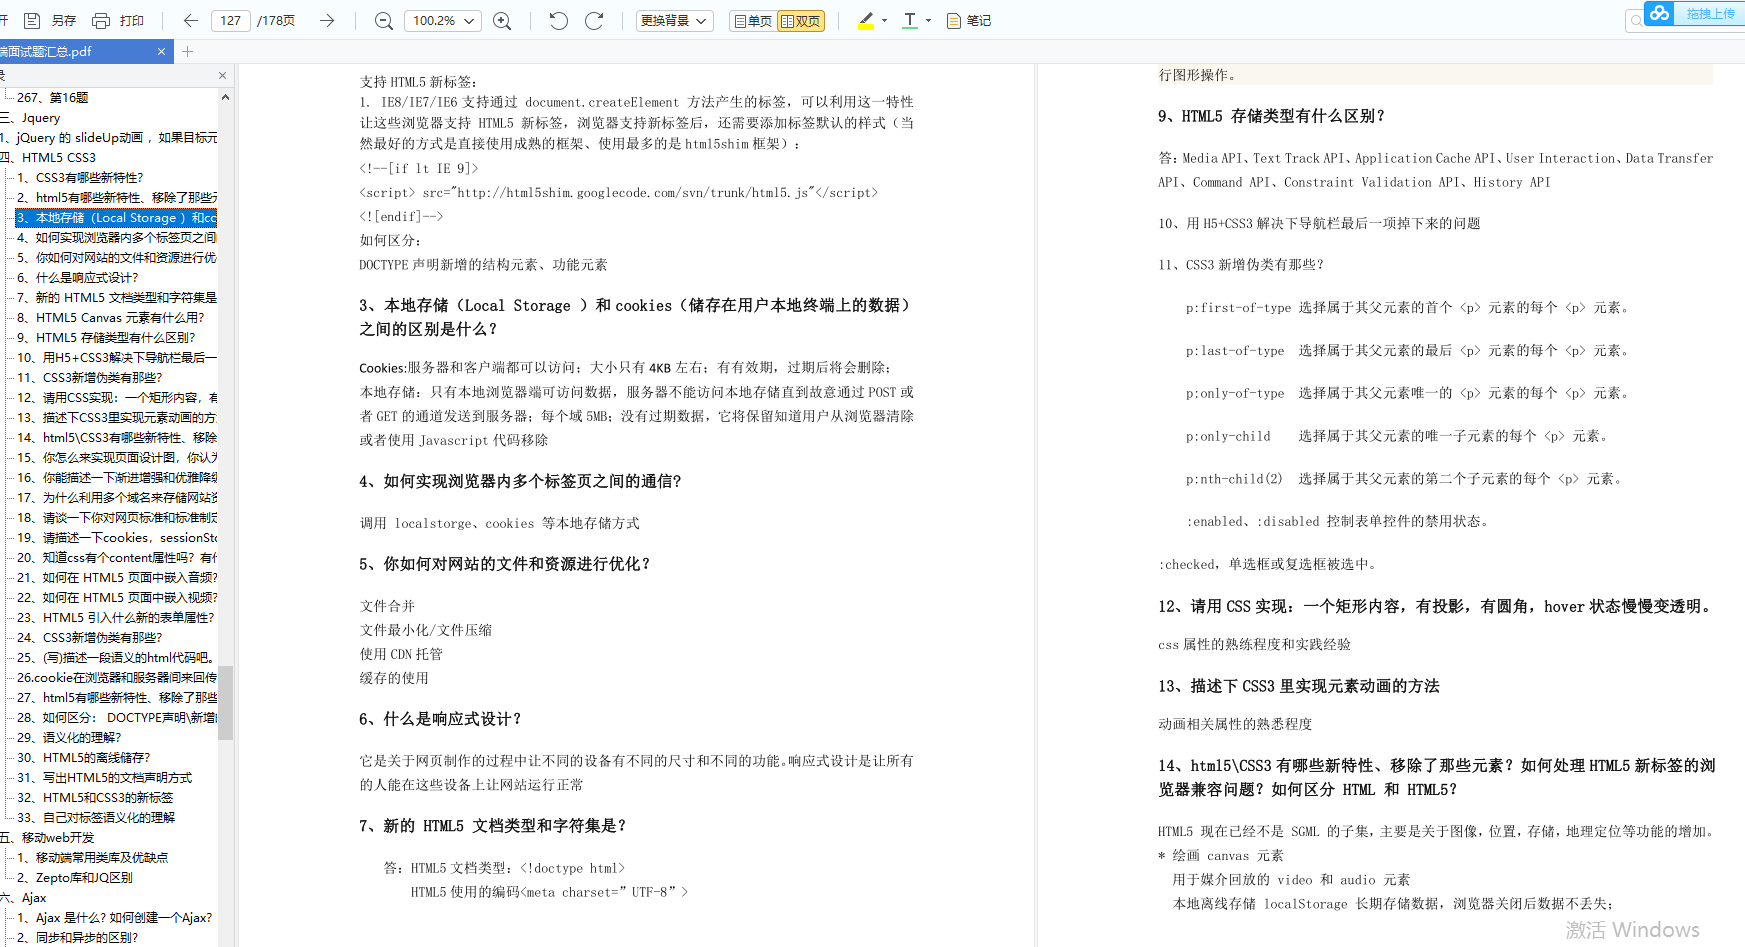Click the page number input field

pos(230,20)
